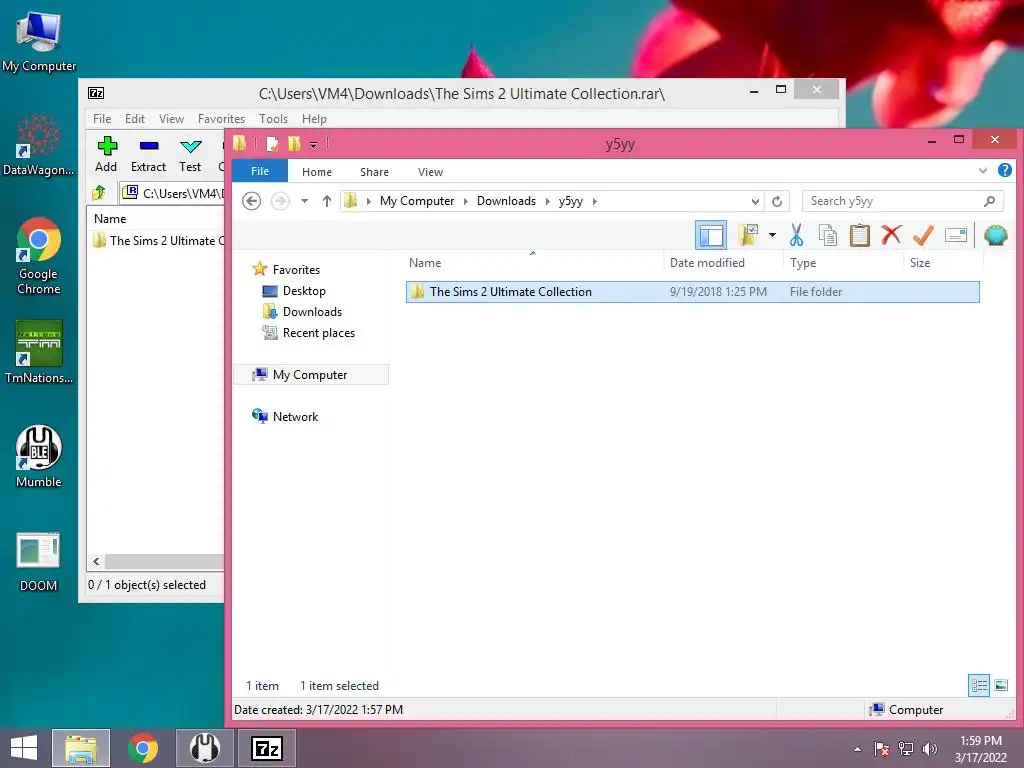This screenshot has width=1024, height=768.
Task: Click the My Computer breadcrumb segment
Action: coord(417,201)
